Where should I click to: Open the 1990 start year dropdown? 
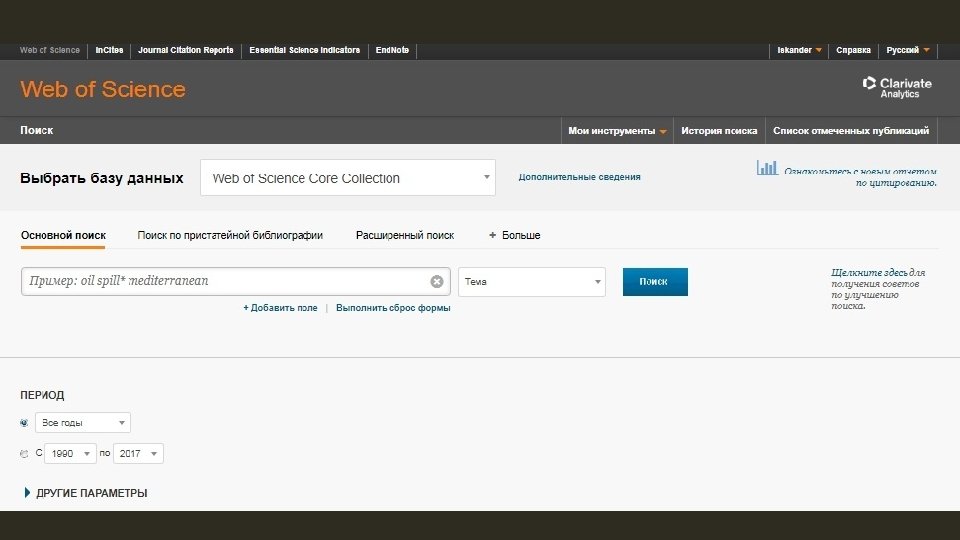pyautogui.click(x=70, y=453)
